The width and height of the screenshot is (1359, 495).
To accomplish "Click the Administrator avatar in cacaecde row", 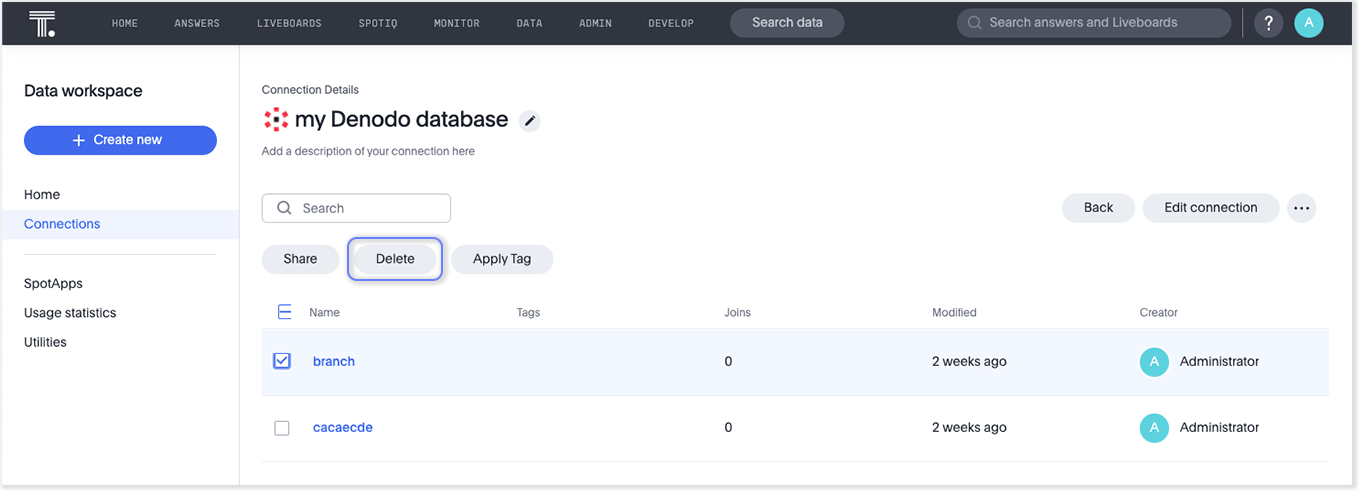I will pyautogui.click(x=1154, y=428).
